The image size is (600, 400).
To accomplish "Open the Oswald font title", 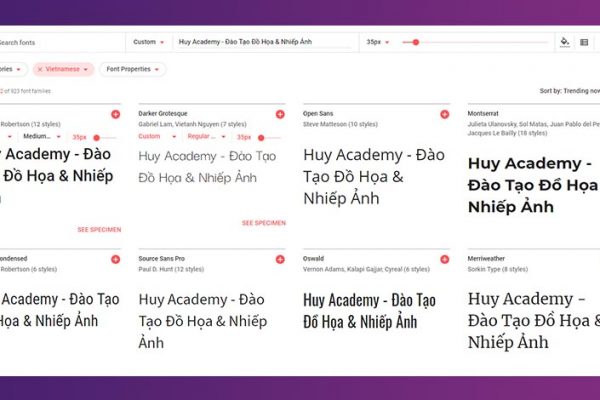I will [x=313, y=258].
